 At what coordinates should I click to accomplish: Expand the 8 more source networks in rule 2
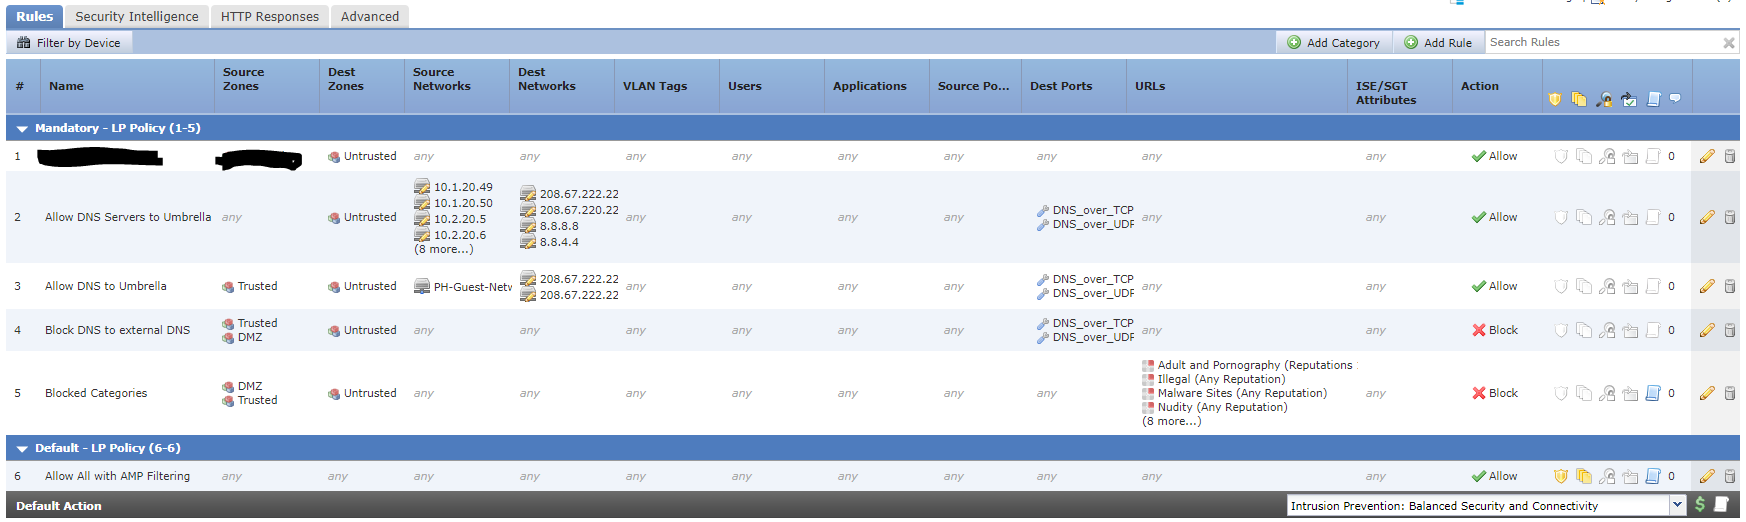coord(443,249)
